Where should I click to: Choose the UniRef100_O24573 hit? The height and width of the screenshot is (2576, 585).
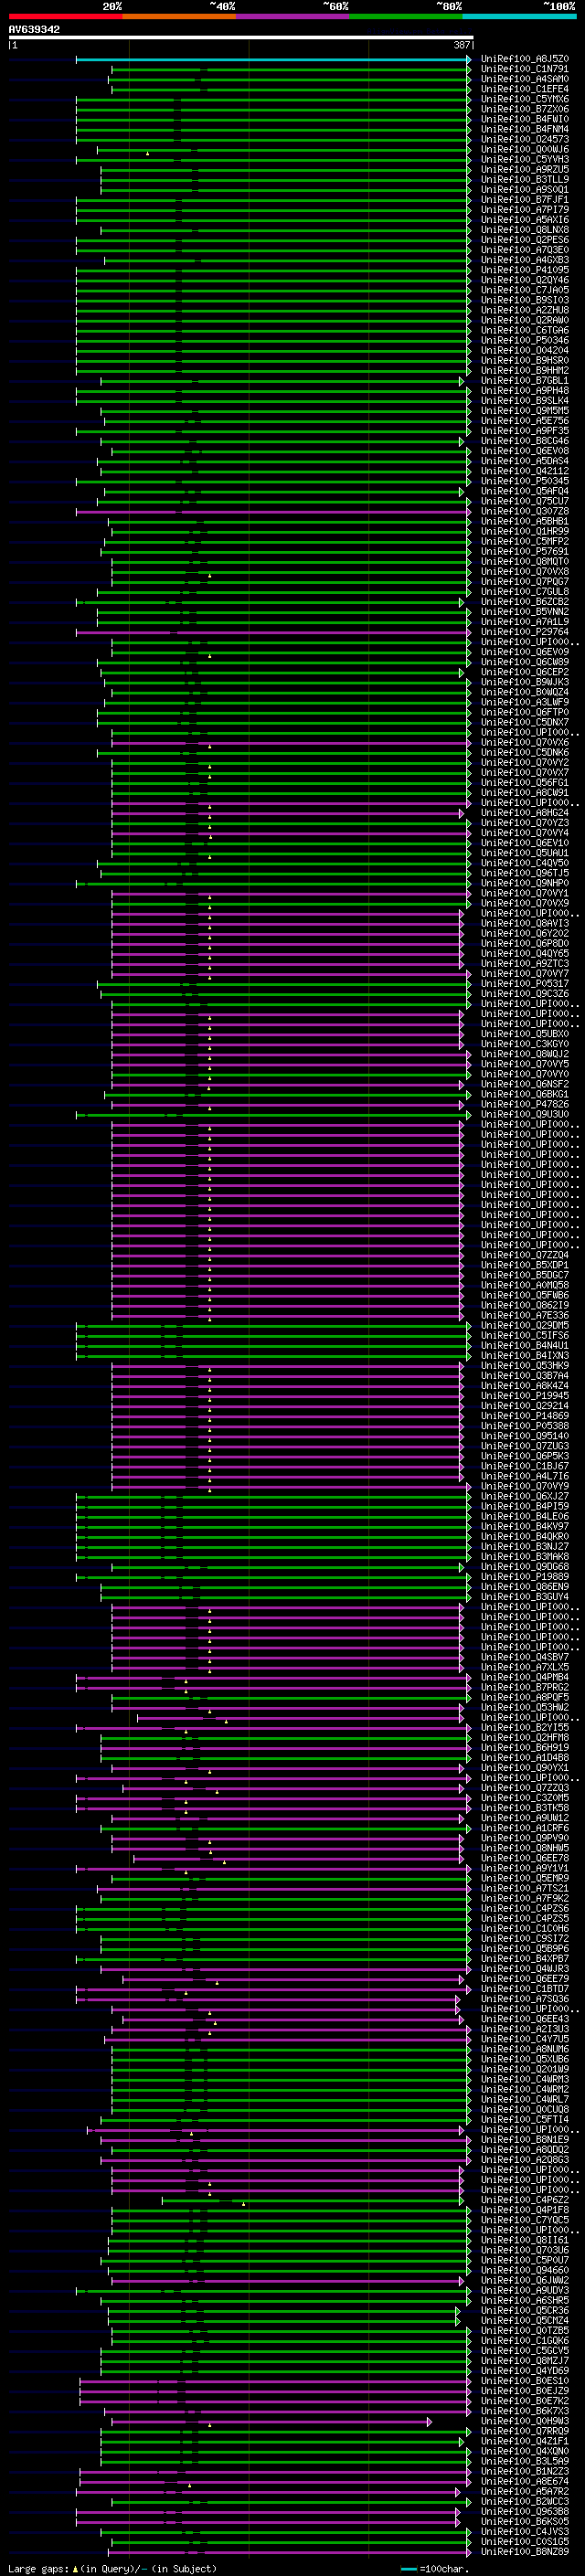click(x=525, y=139)
